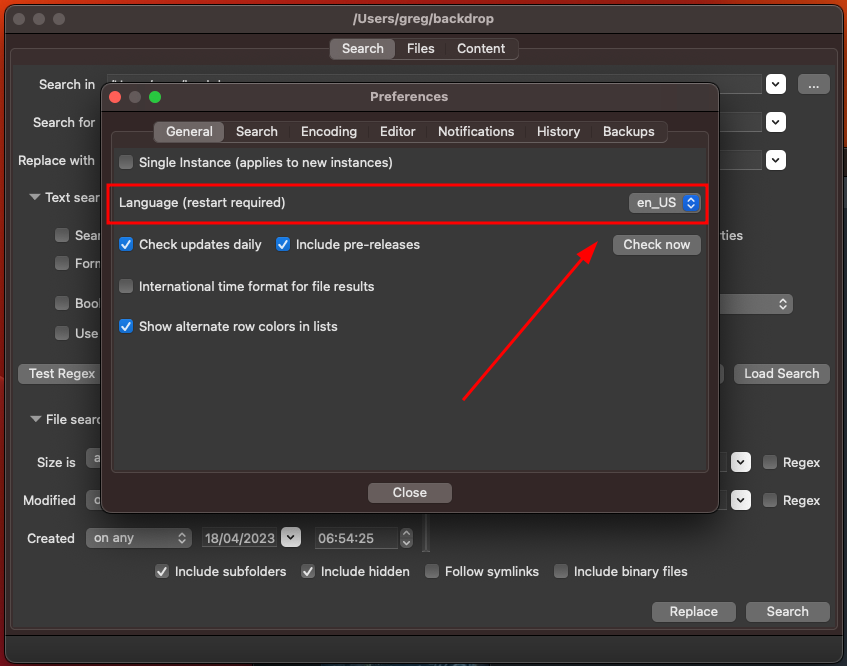Click the red close dot of Preferences
Screen dimensions: 847x666
click(115, 97)
